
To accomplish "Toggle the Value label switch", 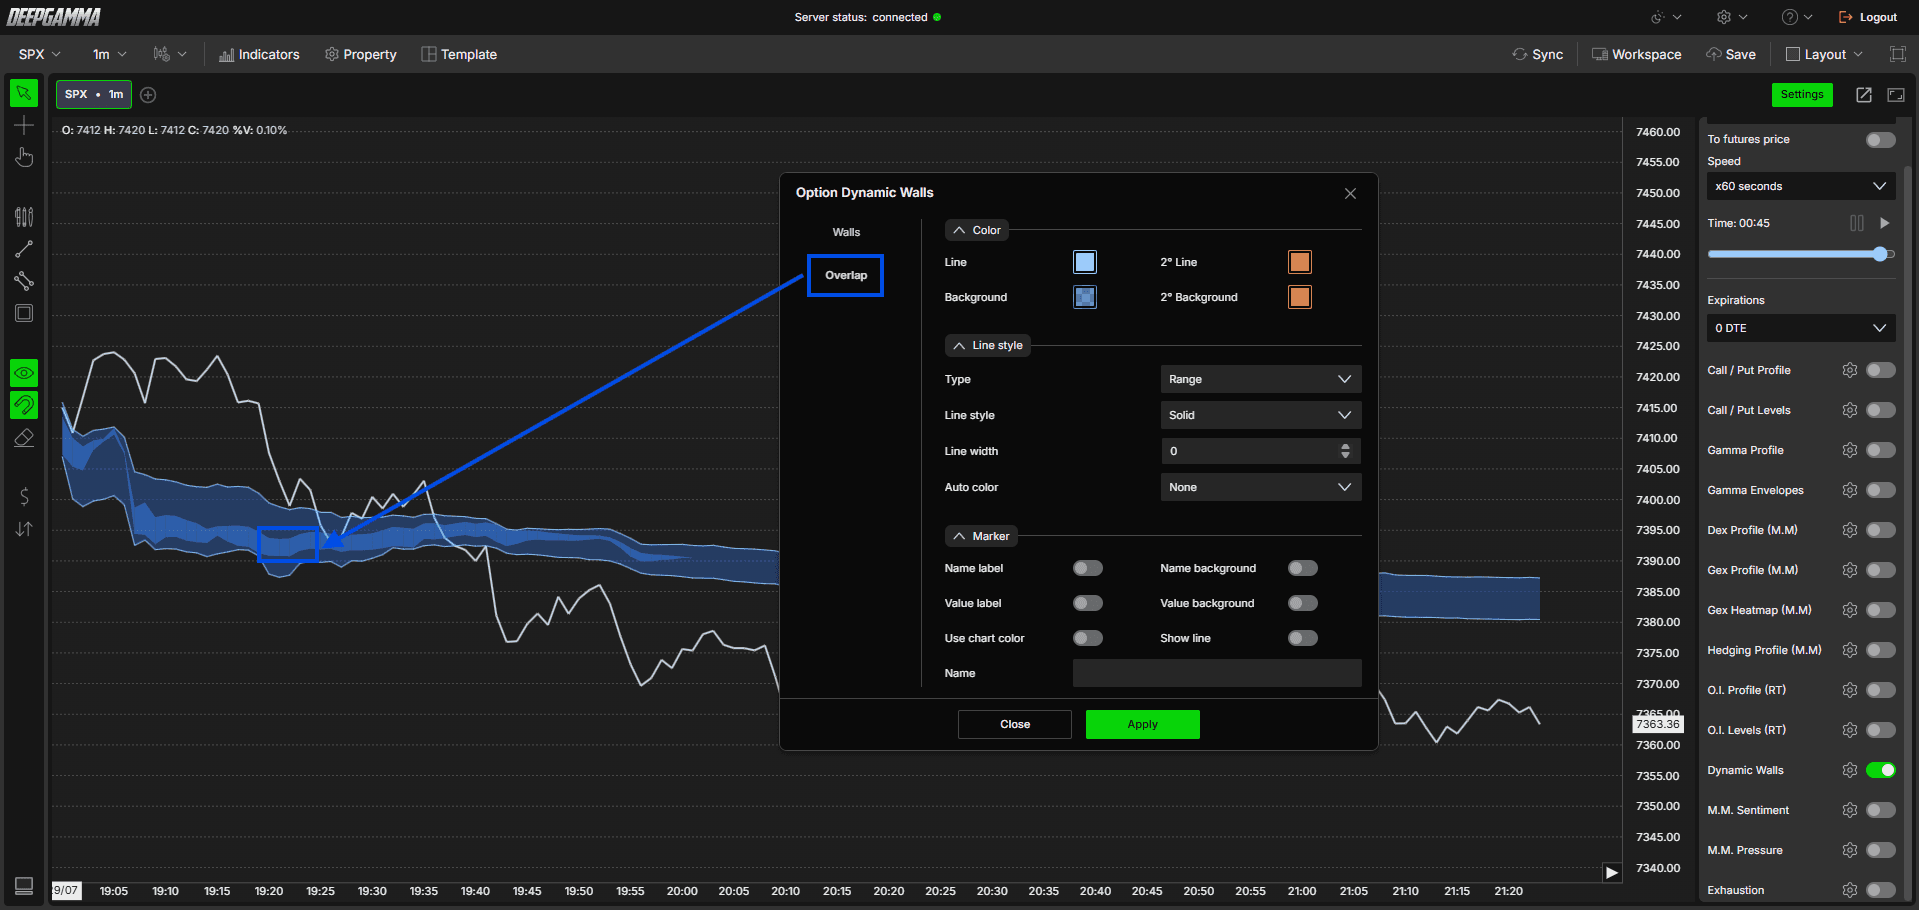I will 1088,603.
